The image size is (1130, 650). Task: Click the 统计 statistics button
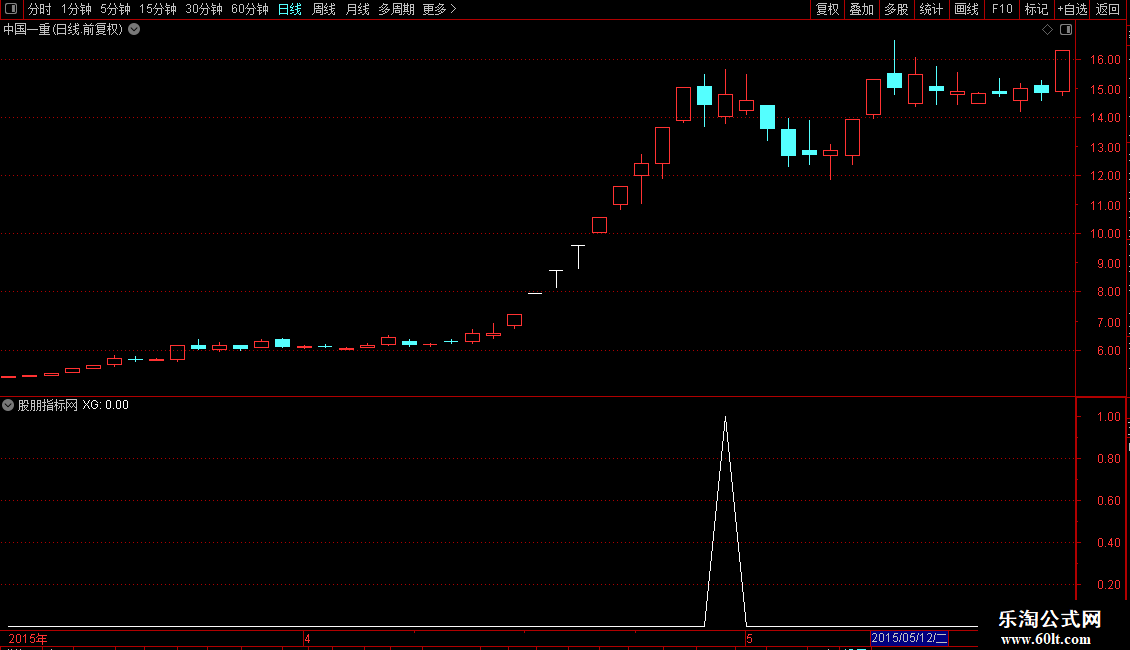coord(931,9)
